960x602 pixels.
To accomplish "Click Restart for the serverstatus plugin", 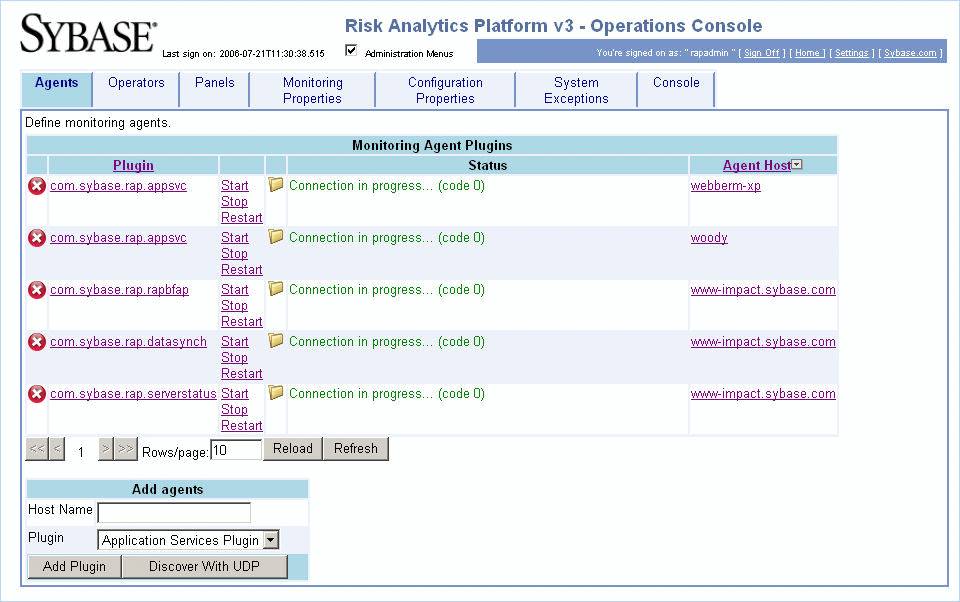I will click(x=242, y=426).
